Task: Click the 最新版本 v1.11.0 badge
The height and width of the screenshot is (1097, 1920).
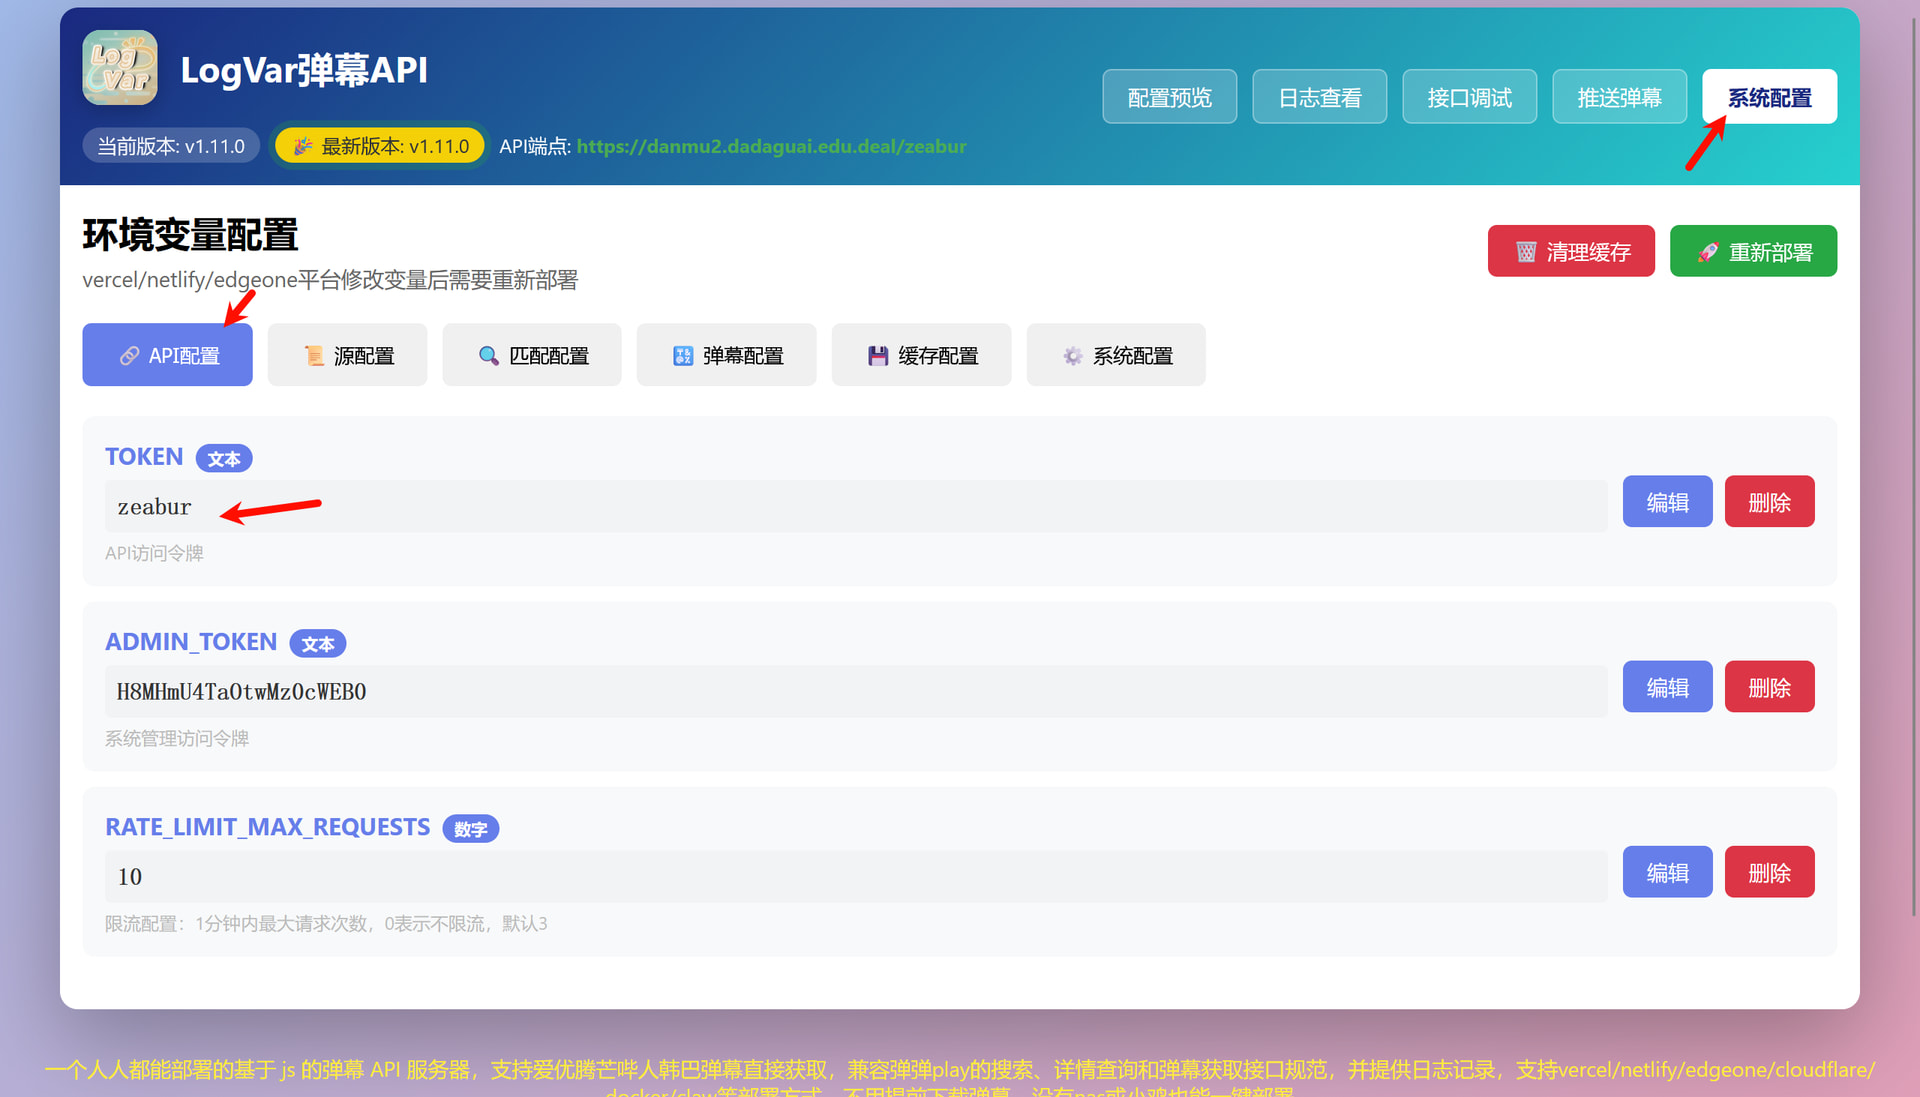Action: tap(380, 146)
